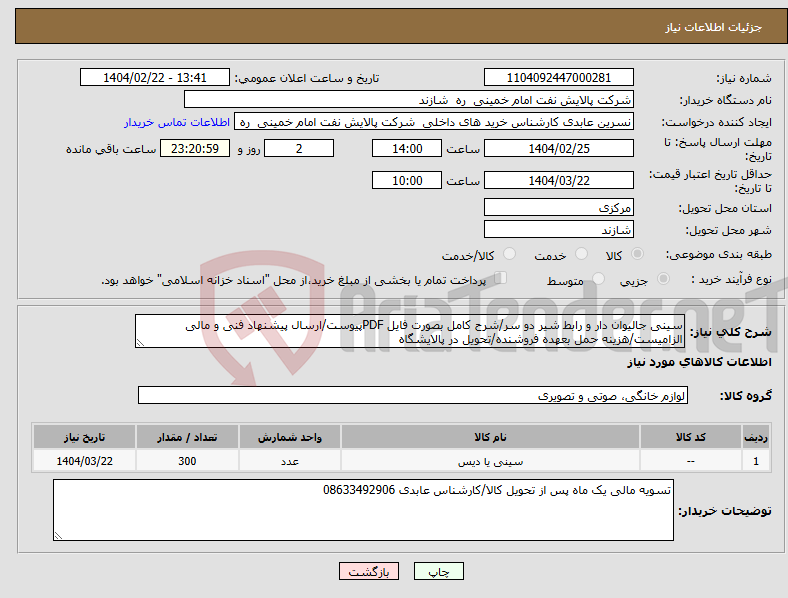The width and height of the screenshot is (788, 598).
Task: Click the تعداد / مقدار column header
Action: [x=187, y=437]
